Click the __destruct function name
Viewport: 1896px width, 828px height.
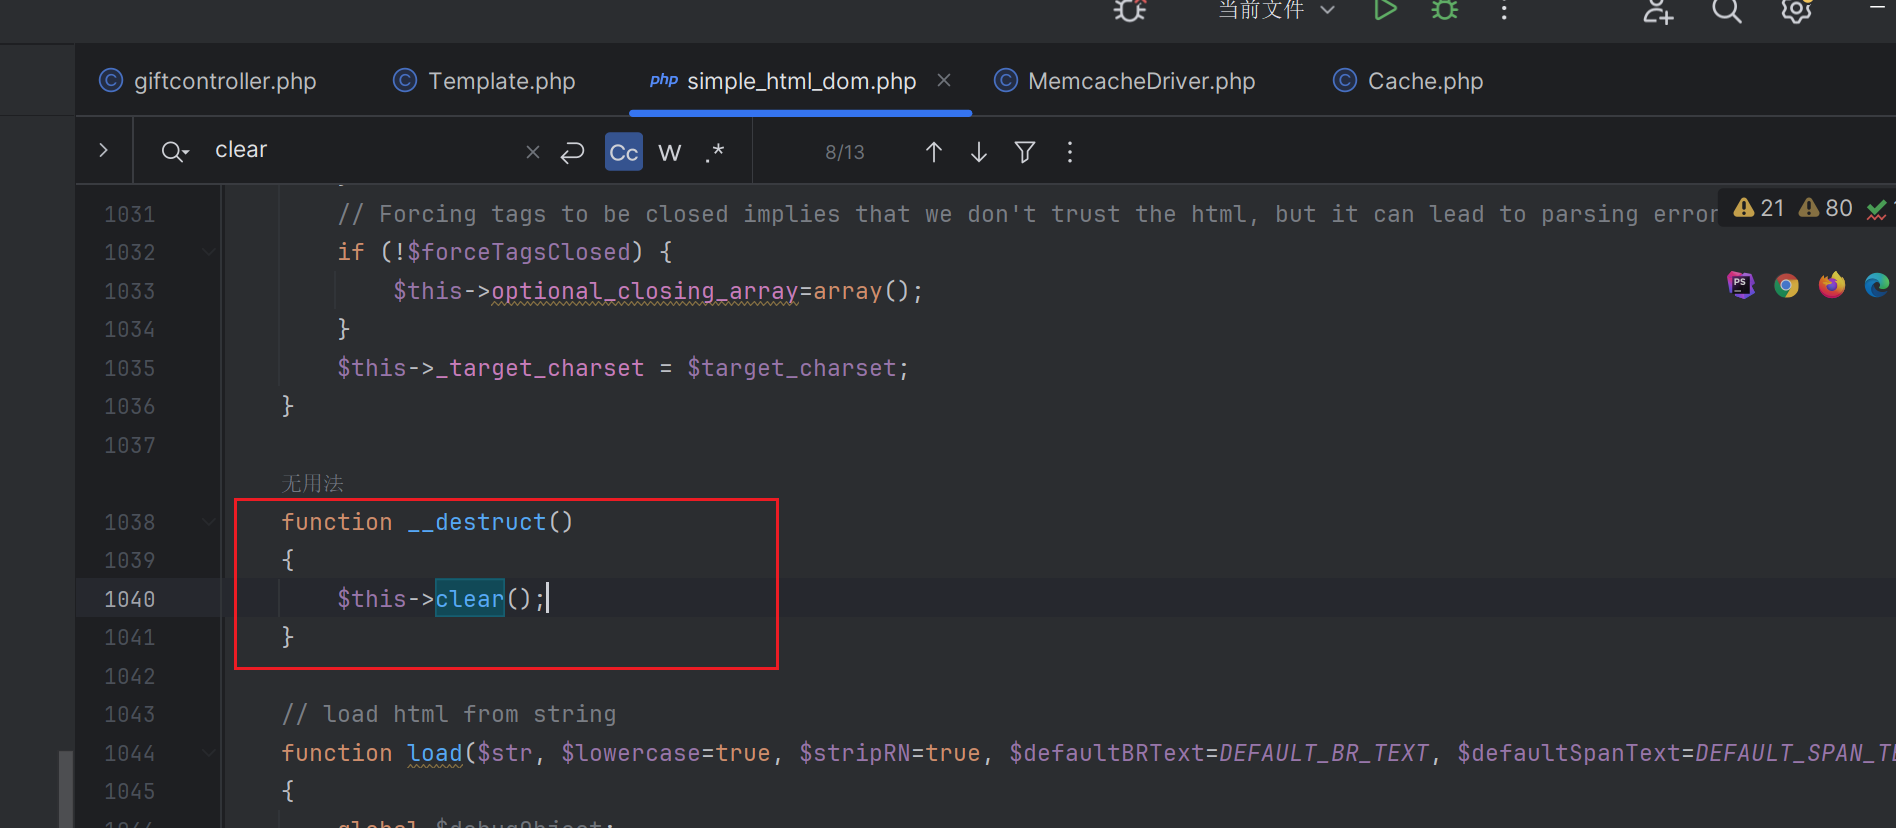[x=476, y=522]
